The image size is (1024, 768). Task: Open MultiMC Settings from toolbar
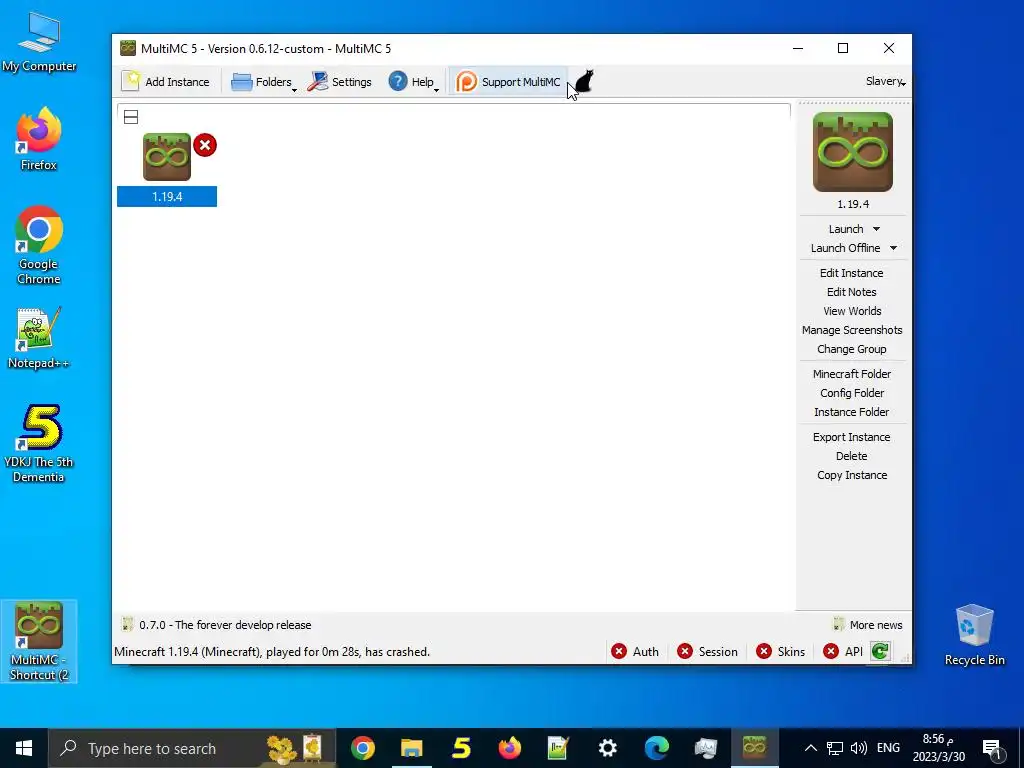coord(340,82)
